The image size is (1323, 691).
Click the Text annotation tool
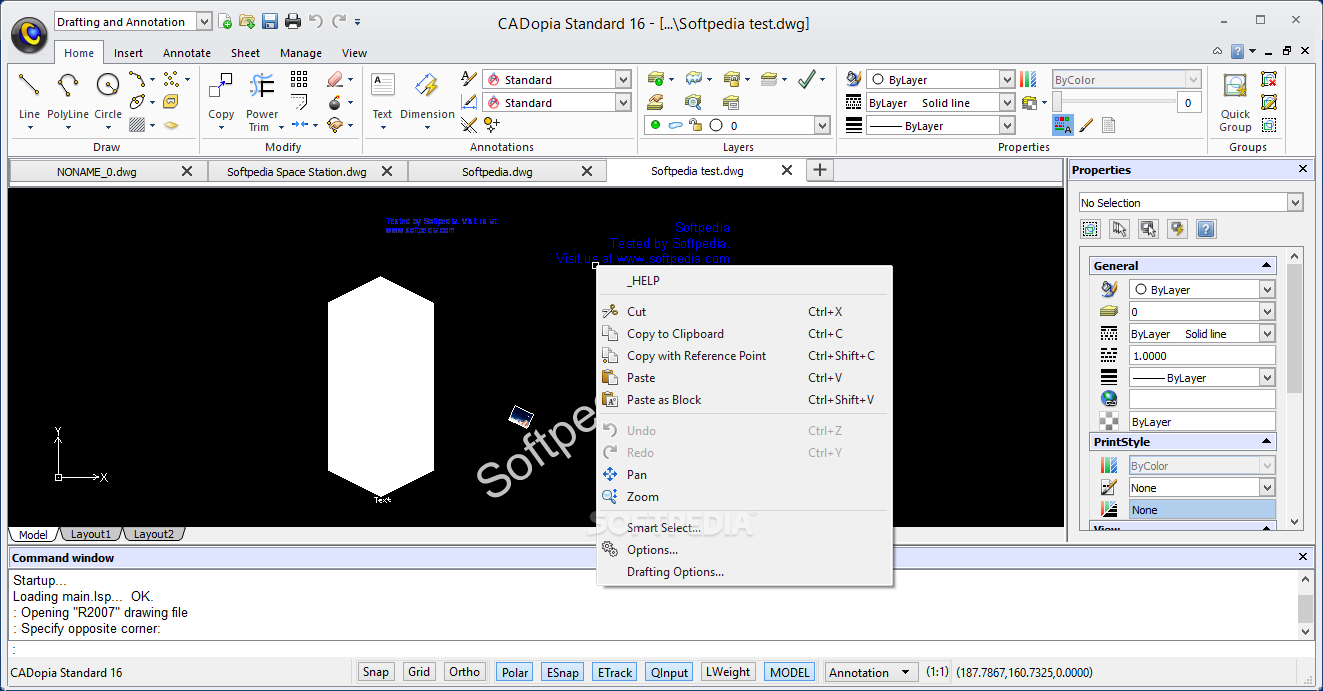[382, 96]
